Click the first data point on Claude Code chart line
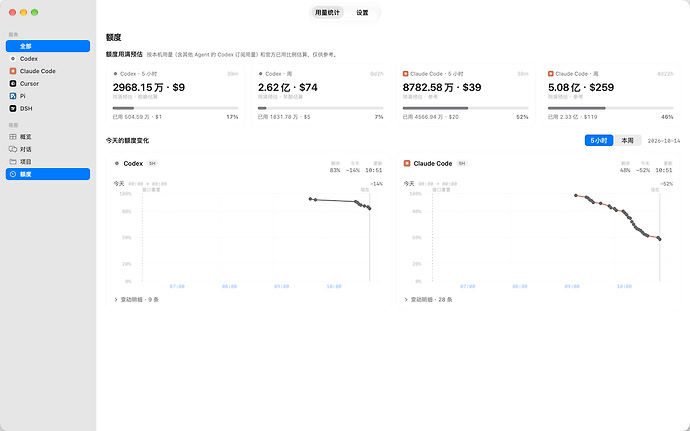690x431 pixels. pos(576,195)
